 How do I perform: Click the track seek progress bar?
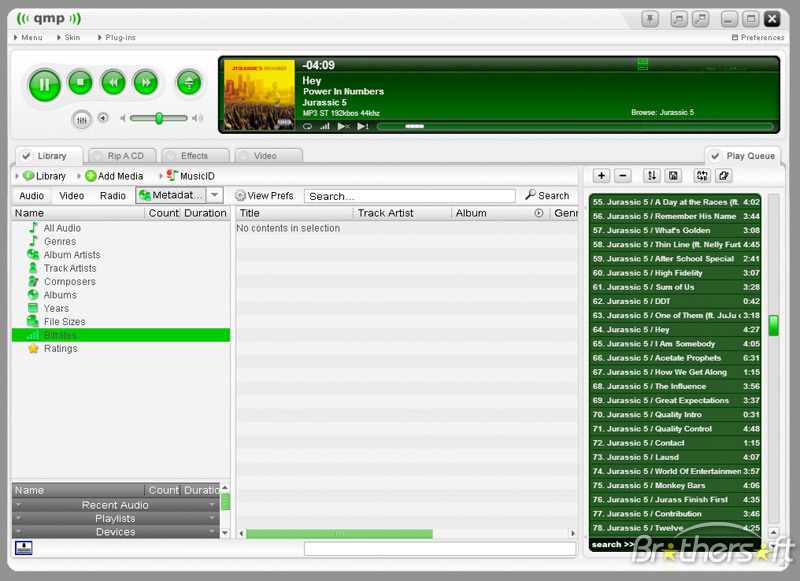[575, 127]
